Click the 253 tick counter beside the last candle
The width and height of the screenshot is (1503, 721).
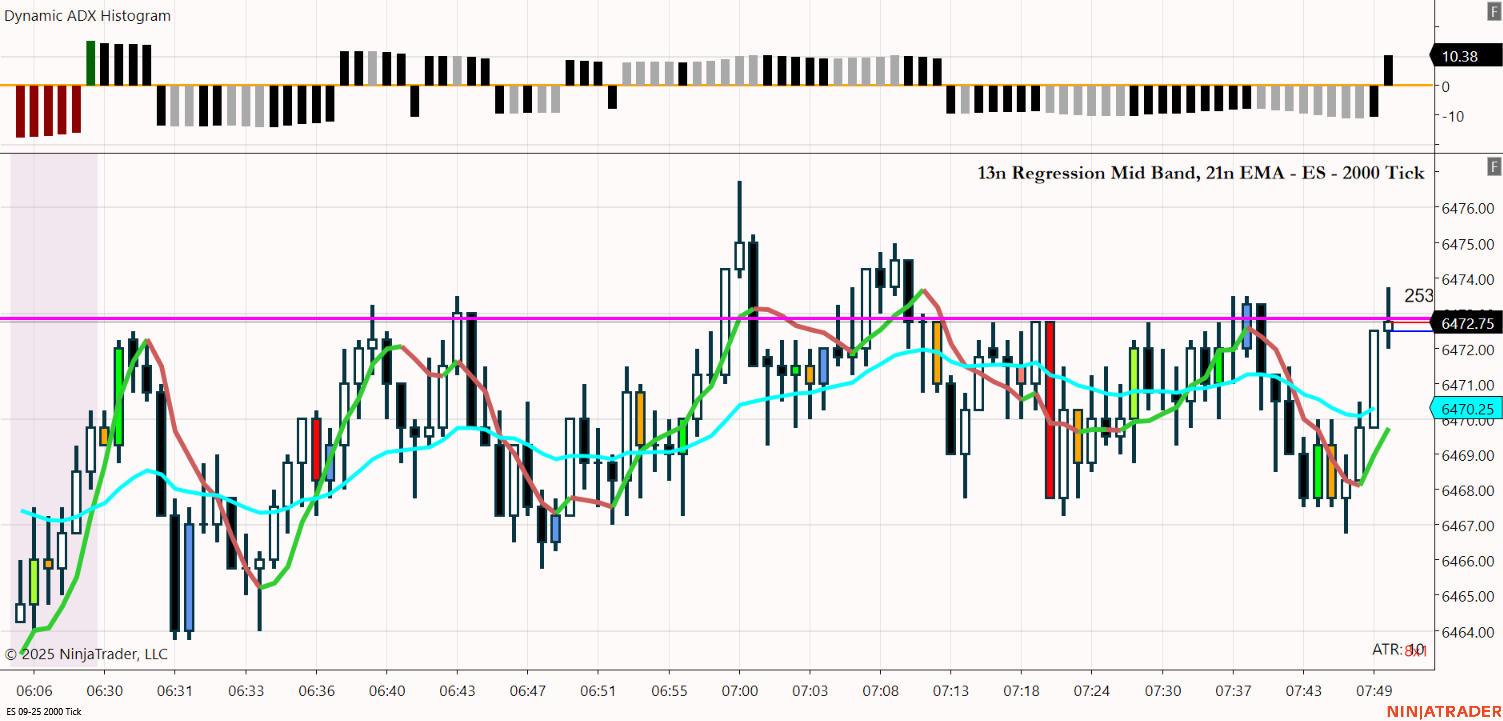pyautogui.click(x=1419, y=296)
